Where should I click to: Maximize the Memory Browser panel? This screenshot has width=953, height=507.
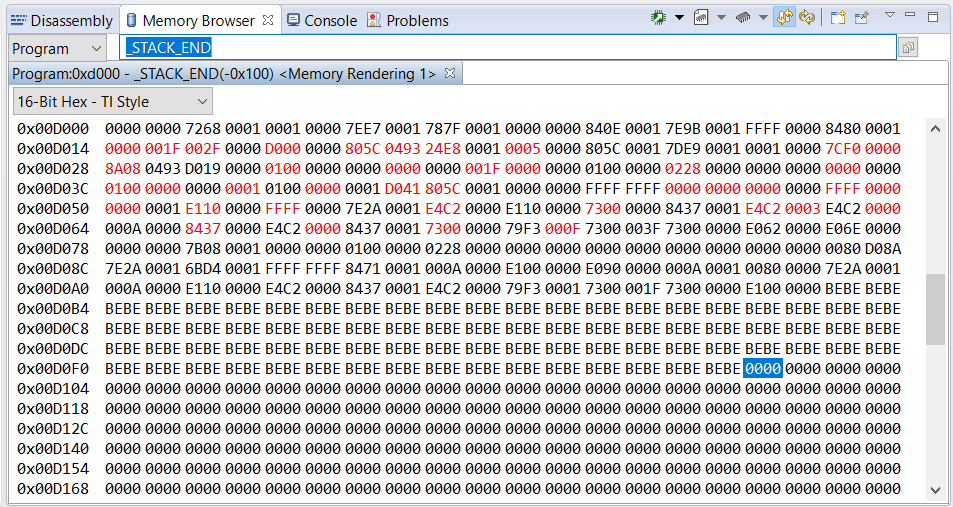point(933,17)
